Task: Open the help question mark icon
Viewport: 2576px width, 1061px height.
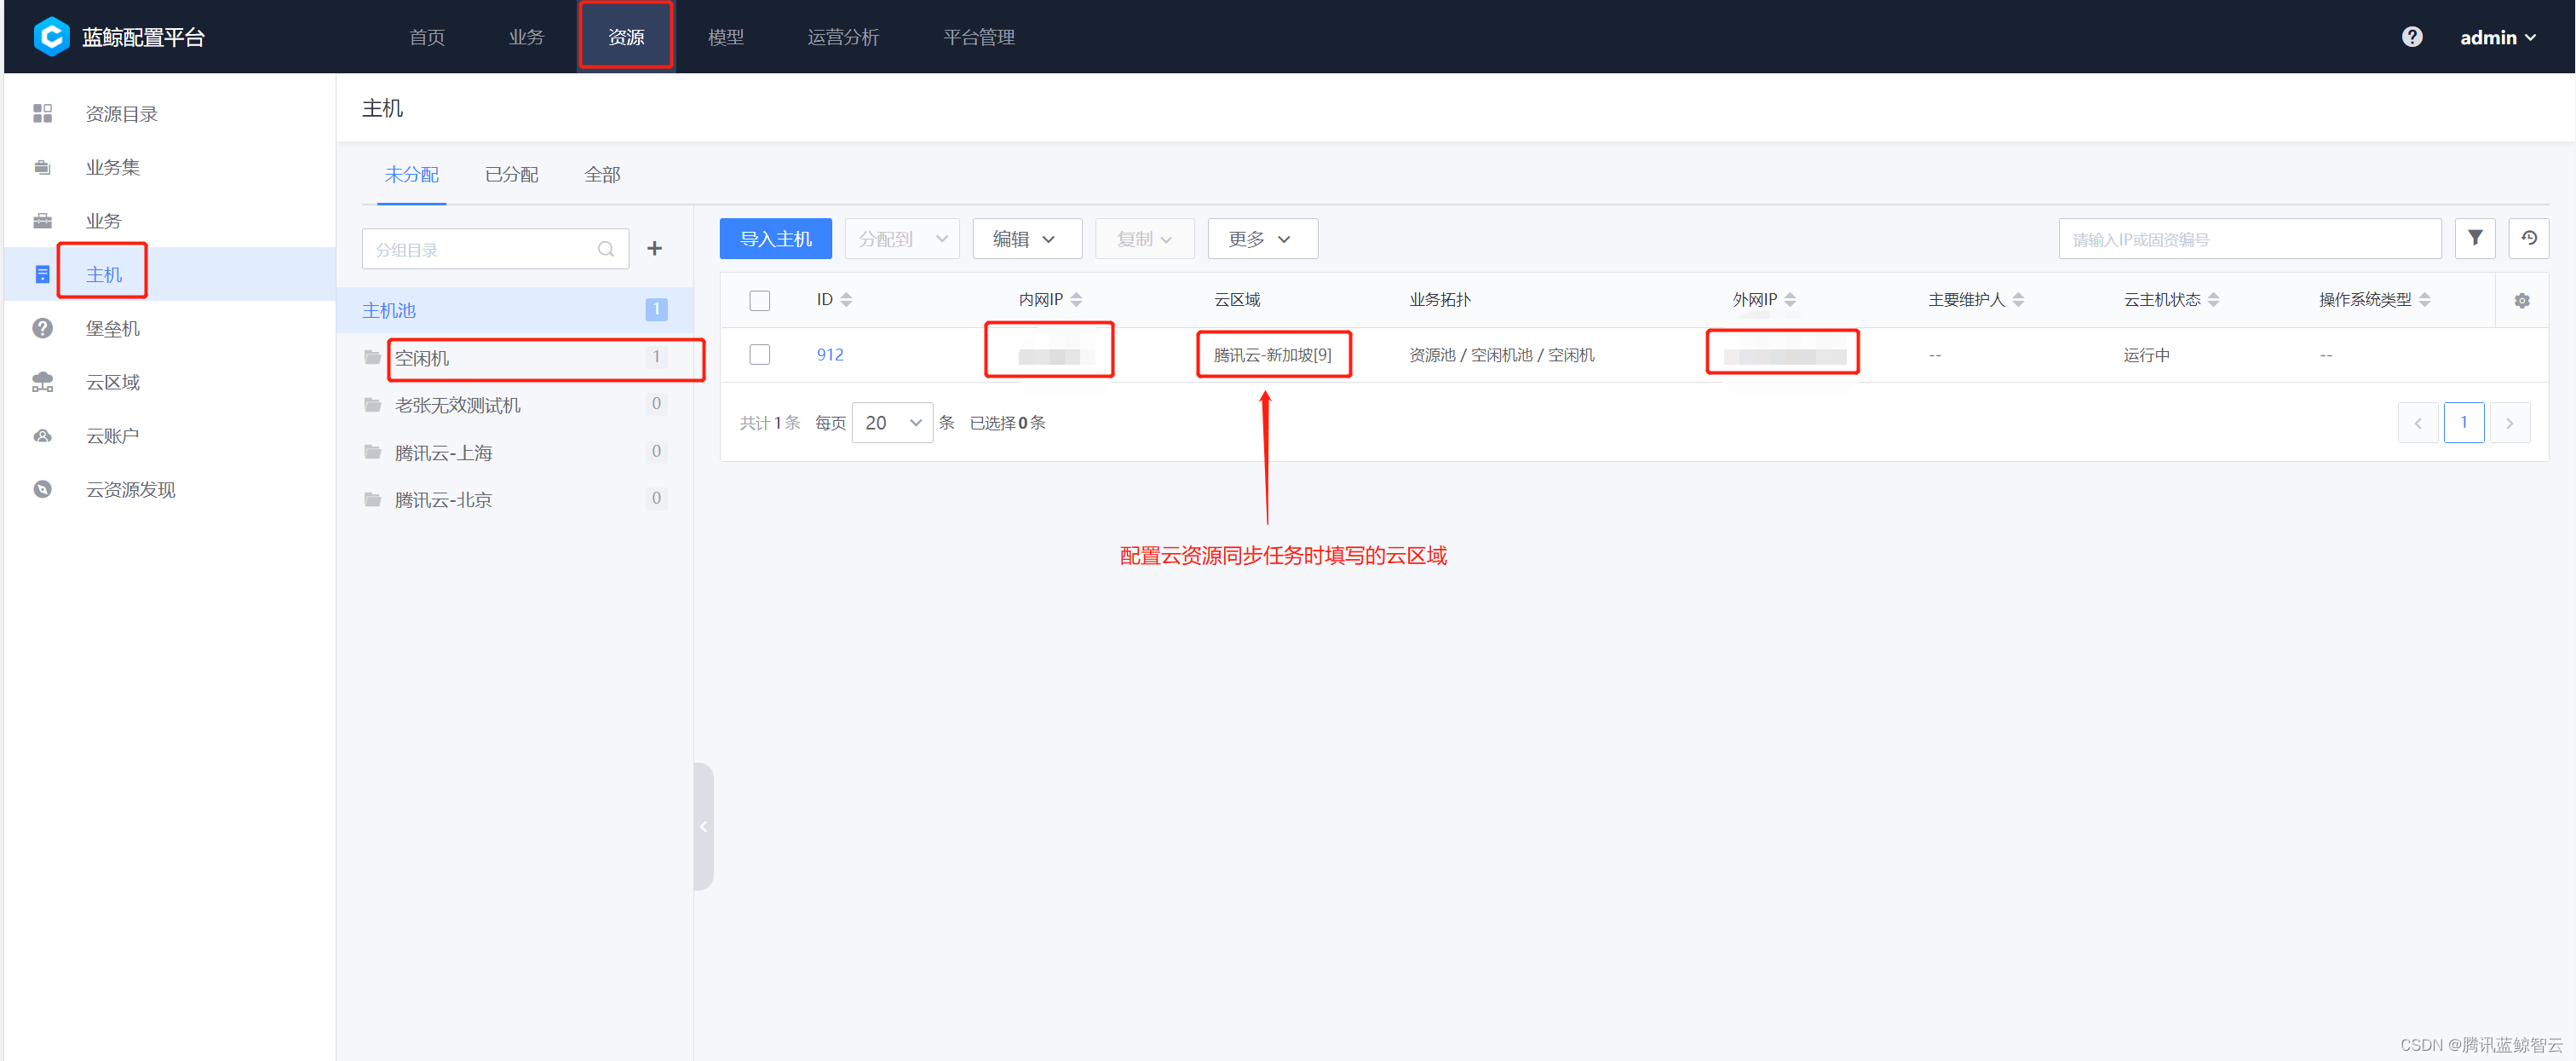Action: click(x=2412, y=37)
